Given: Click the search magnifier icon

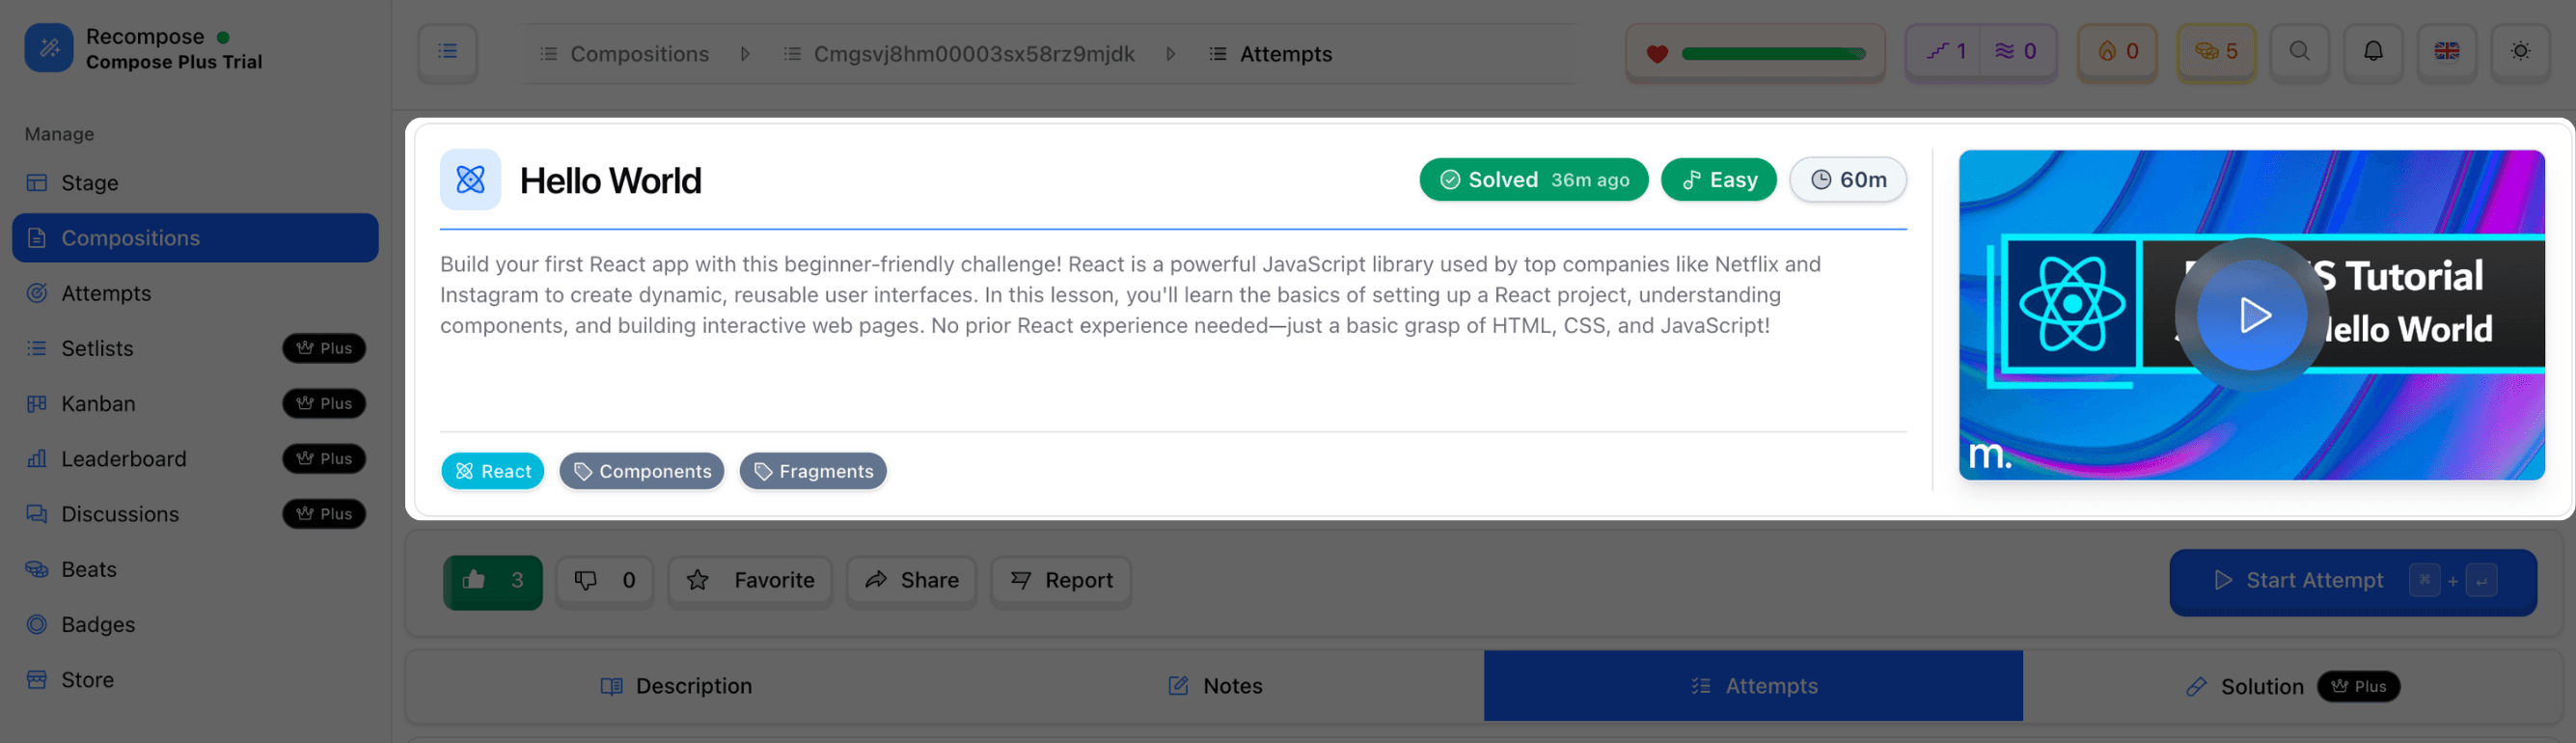Looking at the screenshot, I should [2299, 52].
